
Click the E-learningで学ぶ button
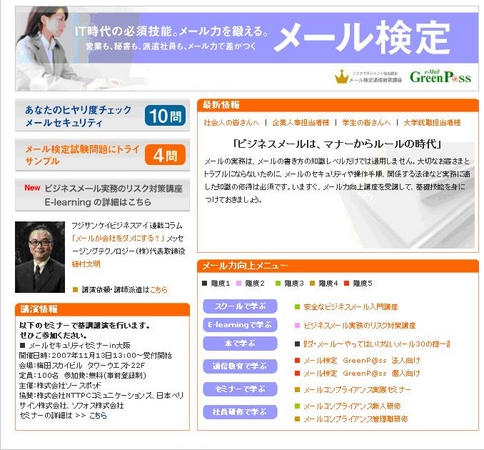tap(240, 325)
